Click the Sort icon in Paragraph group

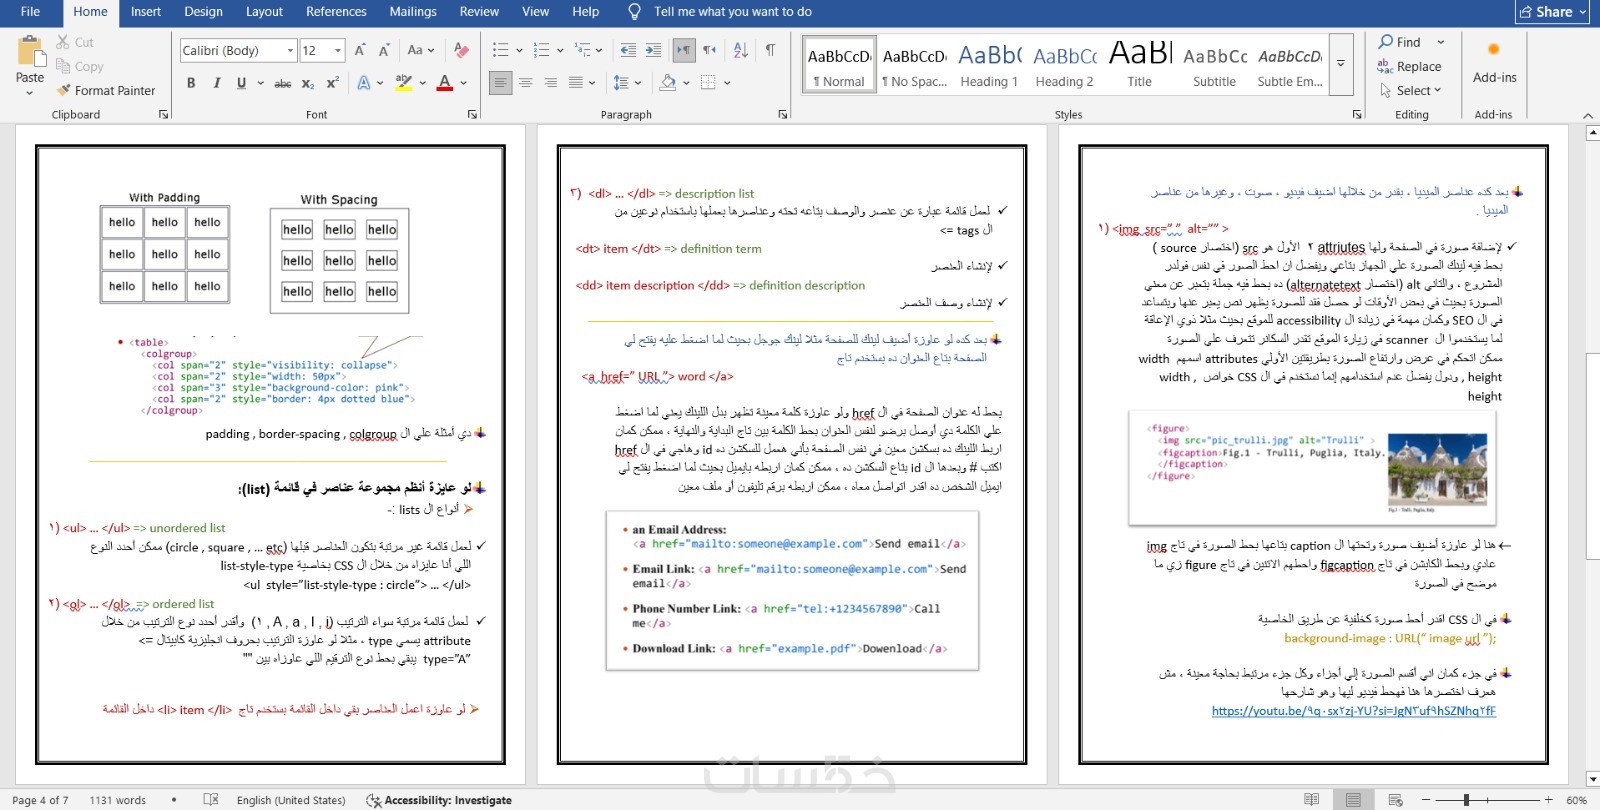coord(740,50)
